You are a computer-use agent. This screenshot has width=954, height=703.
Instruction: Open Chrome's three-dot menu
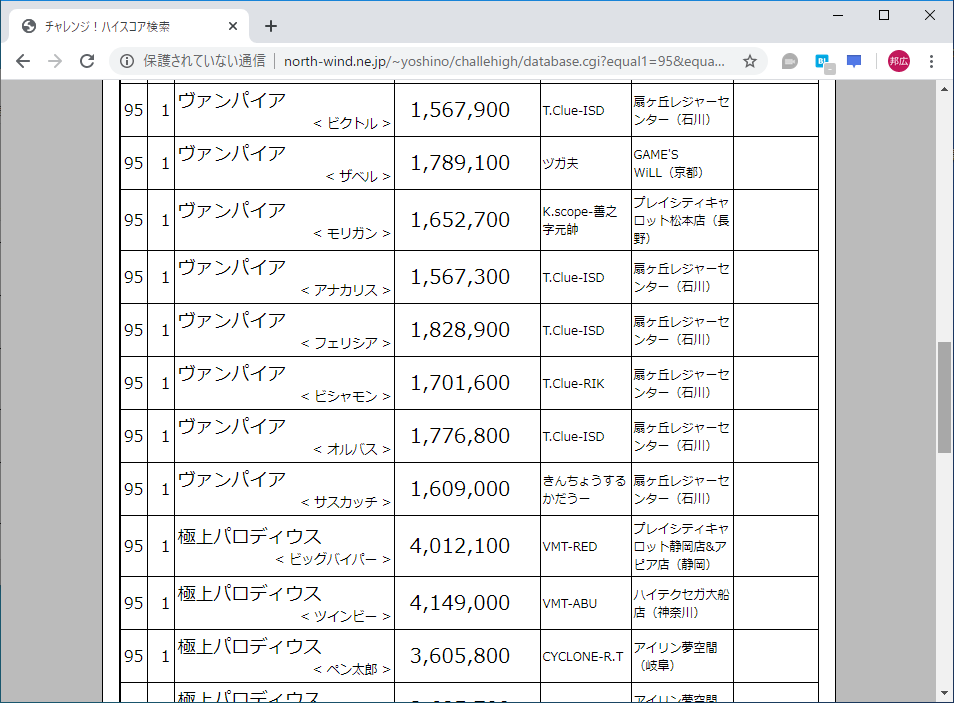coord(932,61)
